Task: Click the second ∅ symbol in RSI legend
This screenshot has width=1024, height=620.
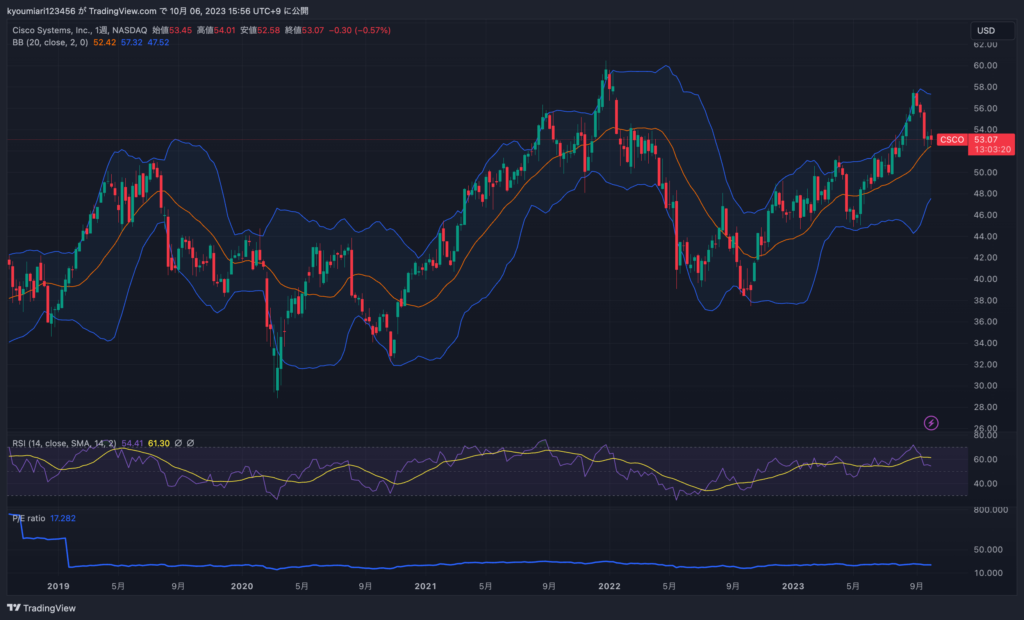Action: tap(191, 443)
